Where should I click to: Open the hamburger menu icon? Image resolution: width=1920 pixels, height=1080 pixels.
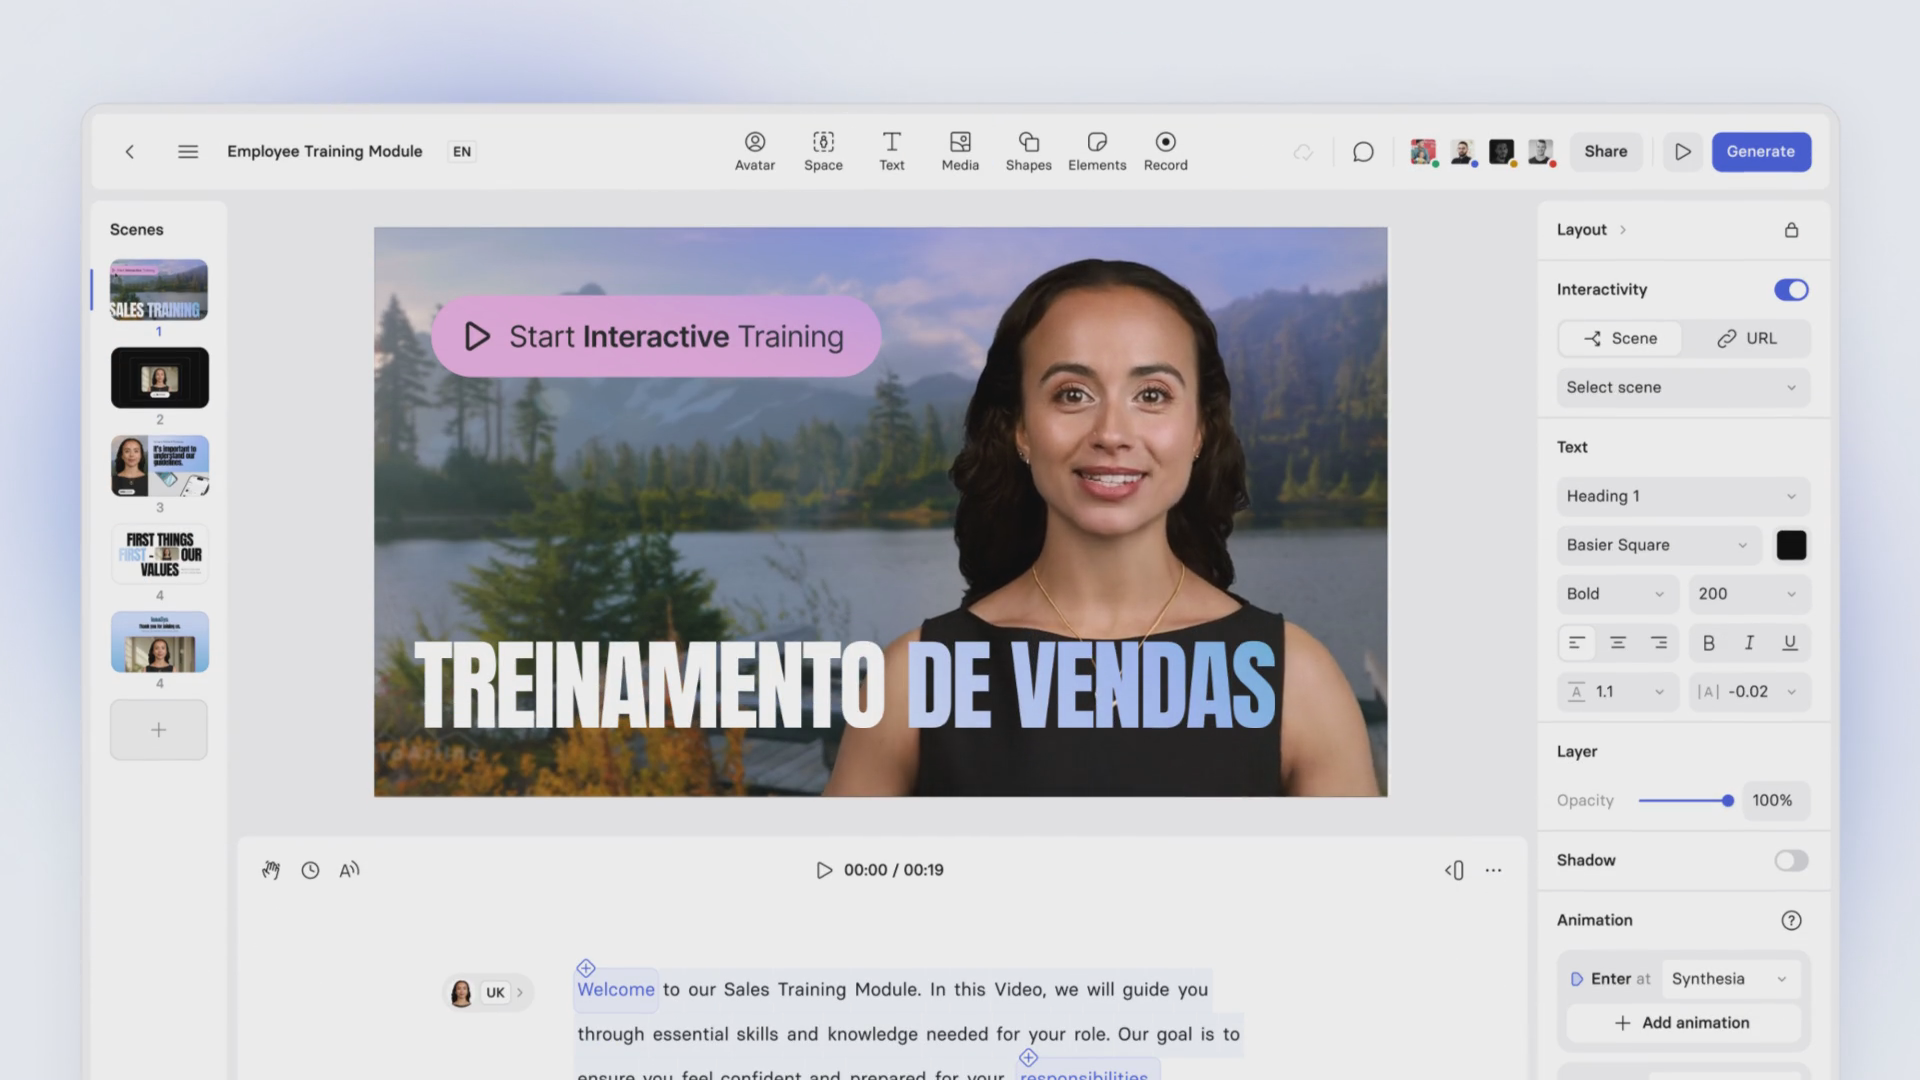188,152
